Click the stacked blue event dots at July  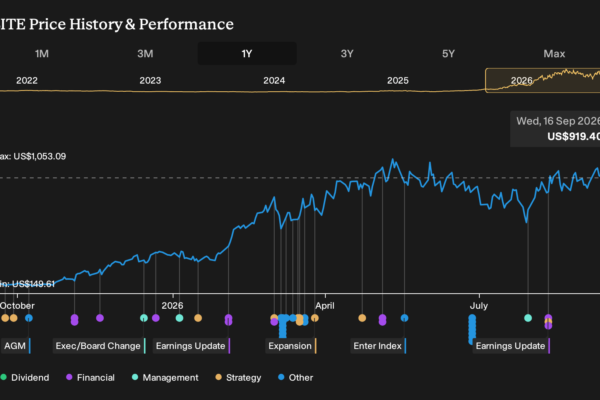472,329
